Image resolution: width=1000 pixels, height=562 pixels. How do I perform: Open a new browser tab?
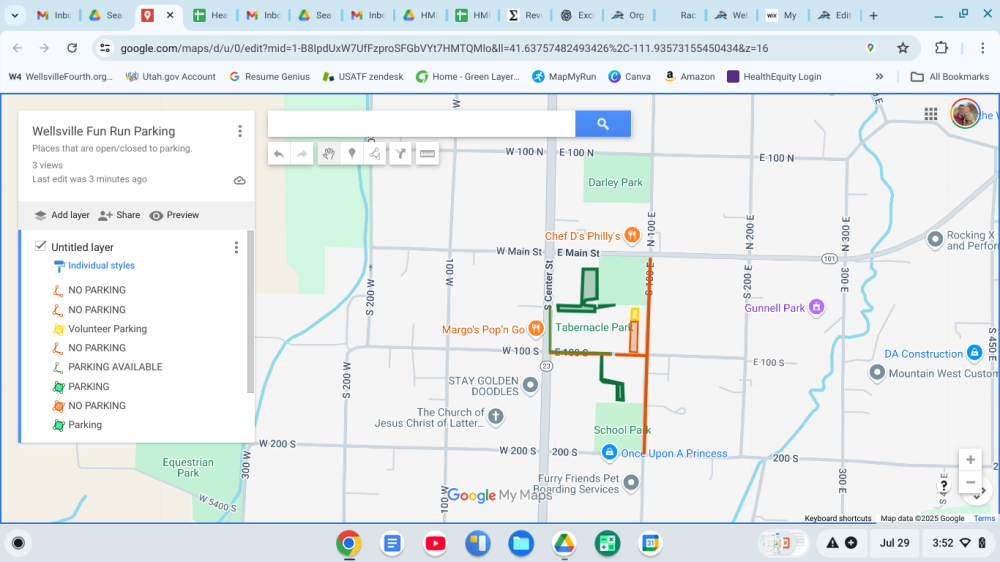pyautogui.click(x=873, y=15)
